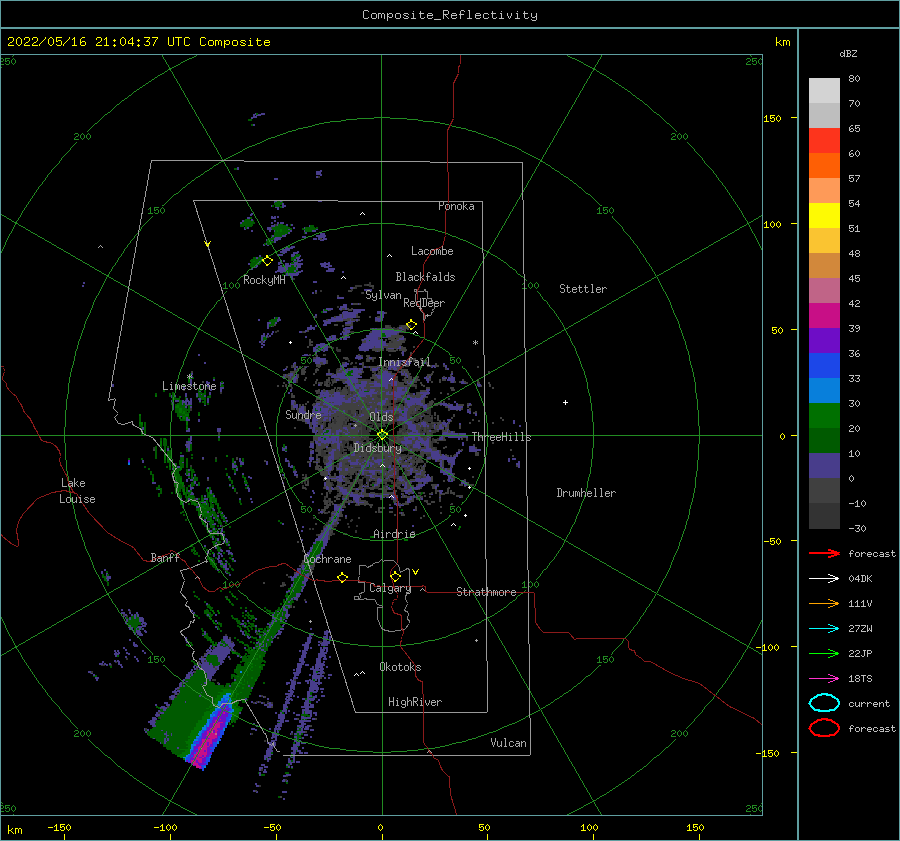
Task: Click the asterisk marker above Limestone
Action: pyautogui.click(x=189, y=377)
